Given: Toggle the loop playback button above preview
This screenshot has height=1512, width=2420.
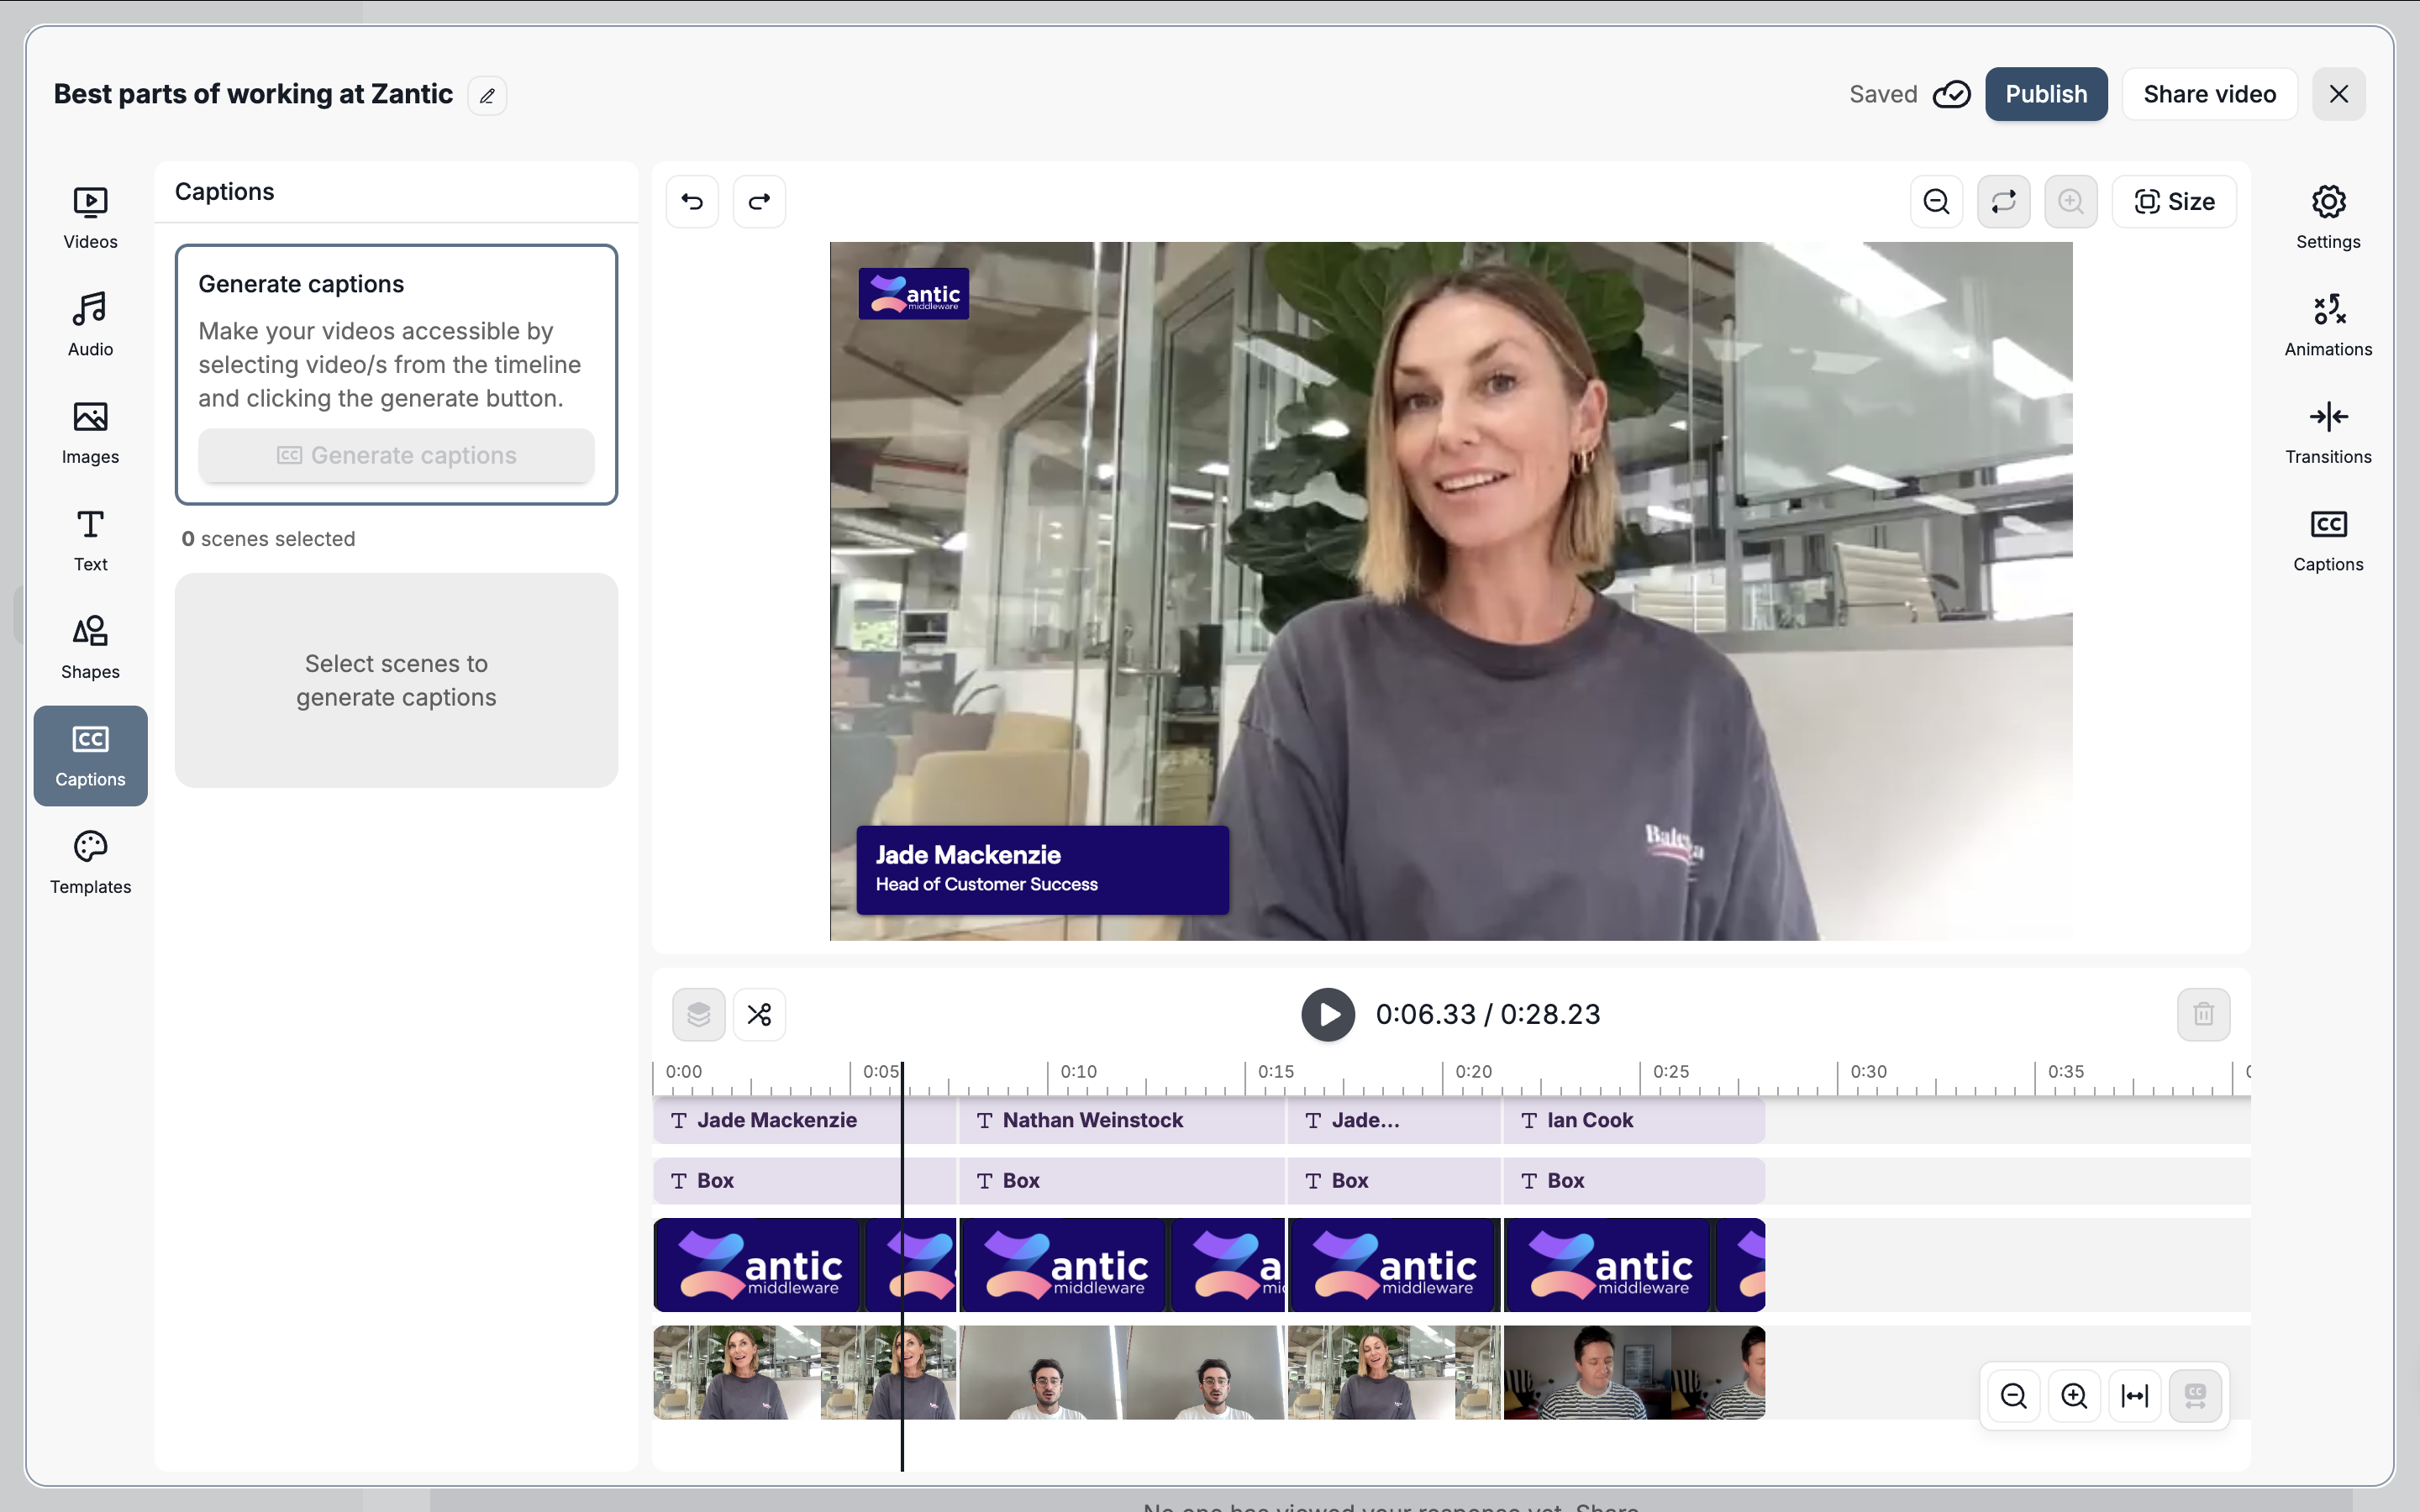Looking at the screenshot, I should (2003, 202).
